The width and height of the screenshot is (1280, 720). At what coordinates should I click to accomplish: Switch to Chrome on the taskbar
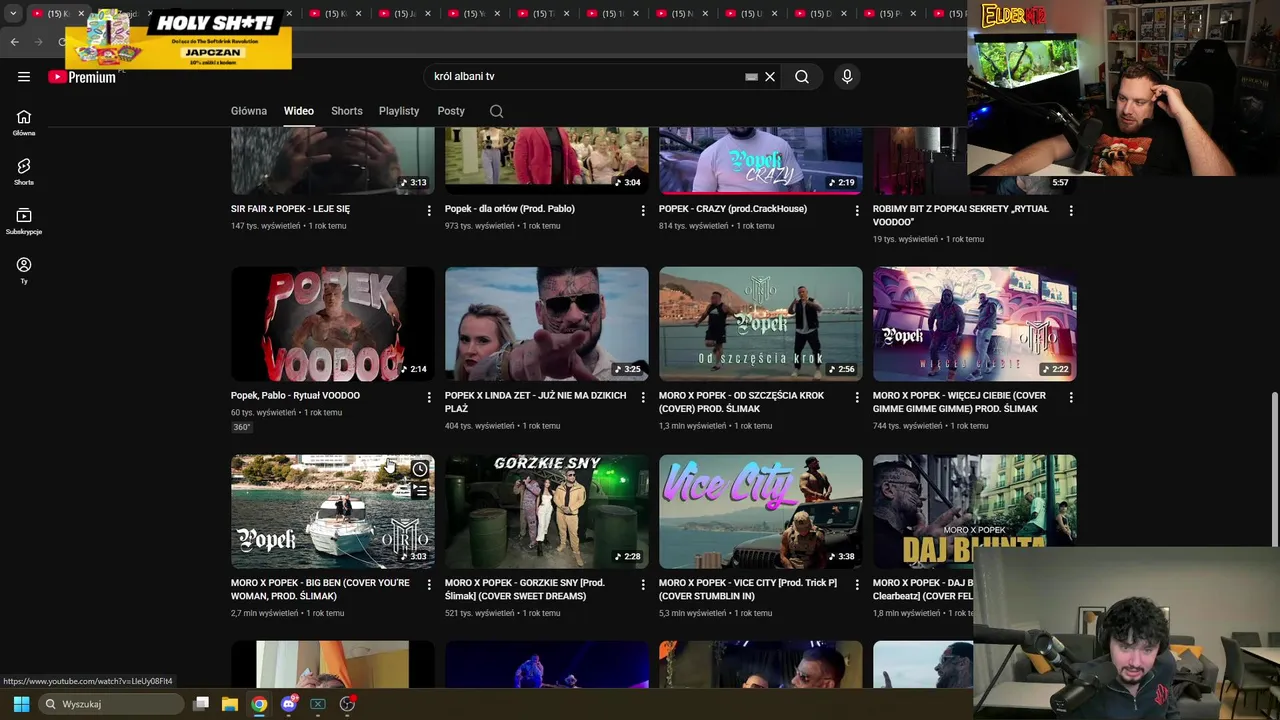(x=259, y=704)
